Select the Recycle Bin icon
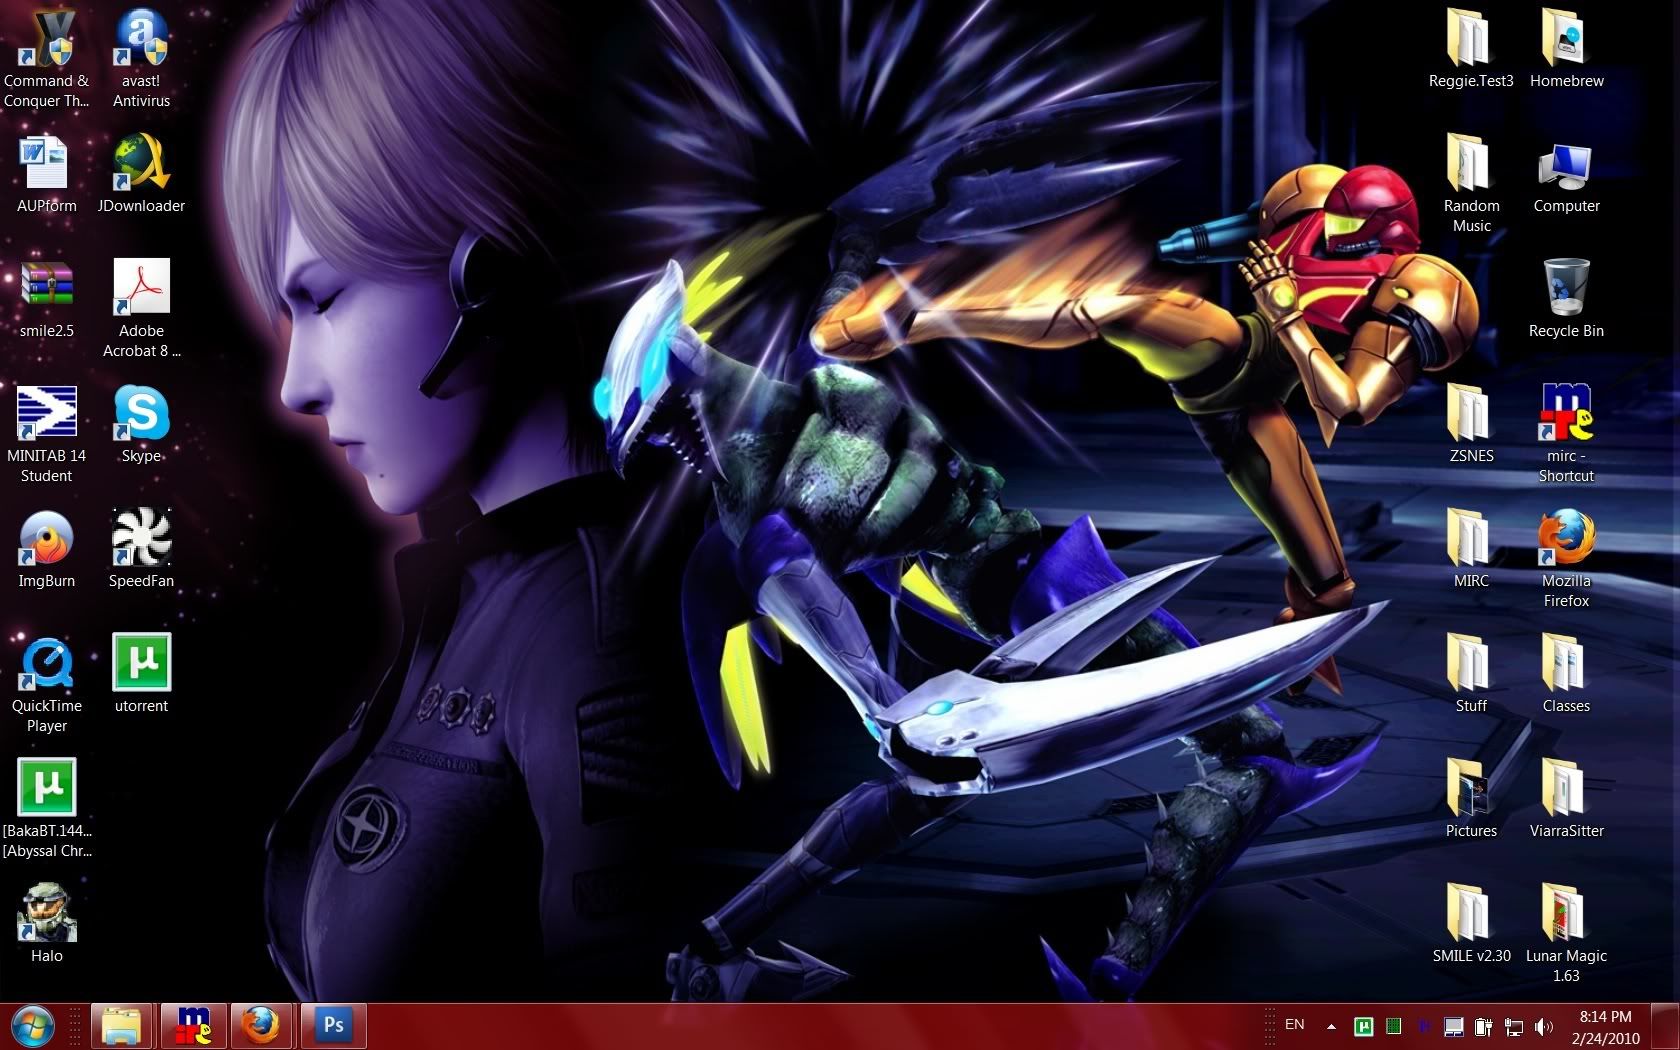Image resolution: width=1680 pixels, height=1050 pixels. tap(1566, 289)
